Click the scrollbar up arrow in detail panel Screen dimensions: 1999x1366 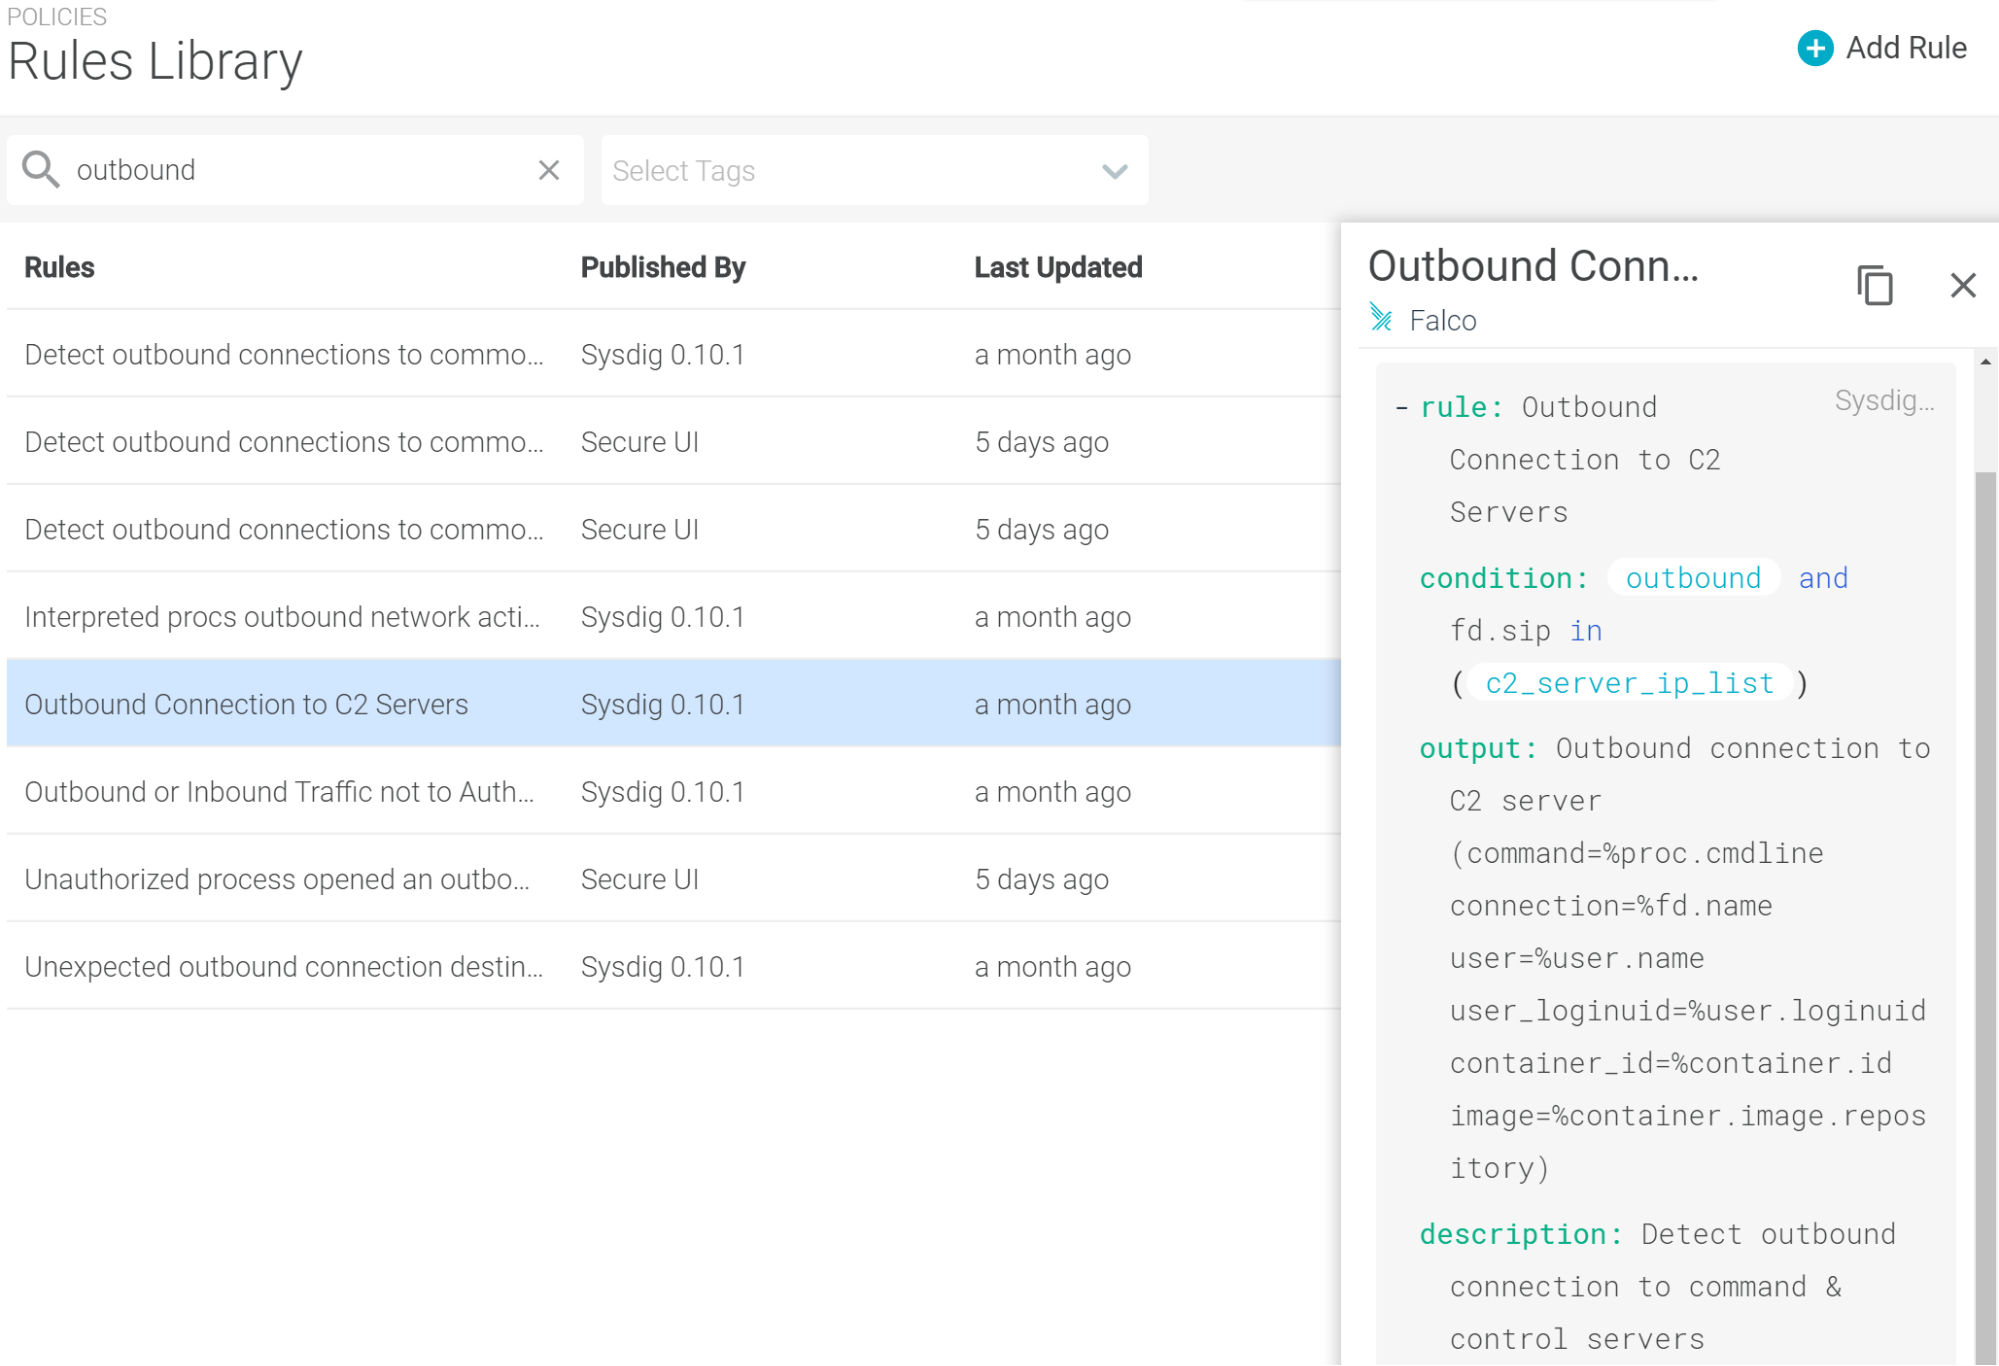coord(1986,361)
